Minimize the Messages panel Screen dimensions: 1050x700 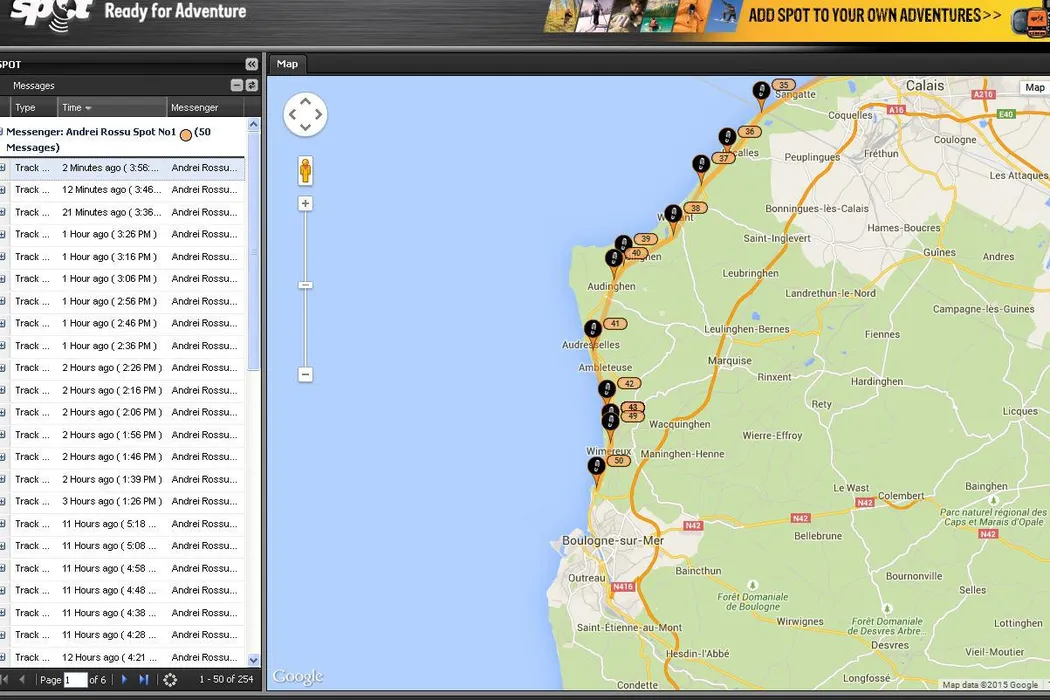[237, 86]
